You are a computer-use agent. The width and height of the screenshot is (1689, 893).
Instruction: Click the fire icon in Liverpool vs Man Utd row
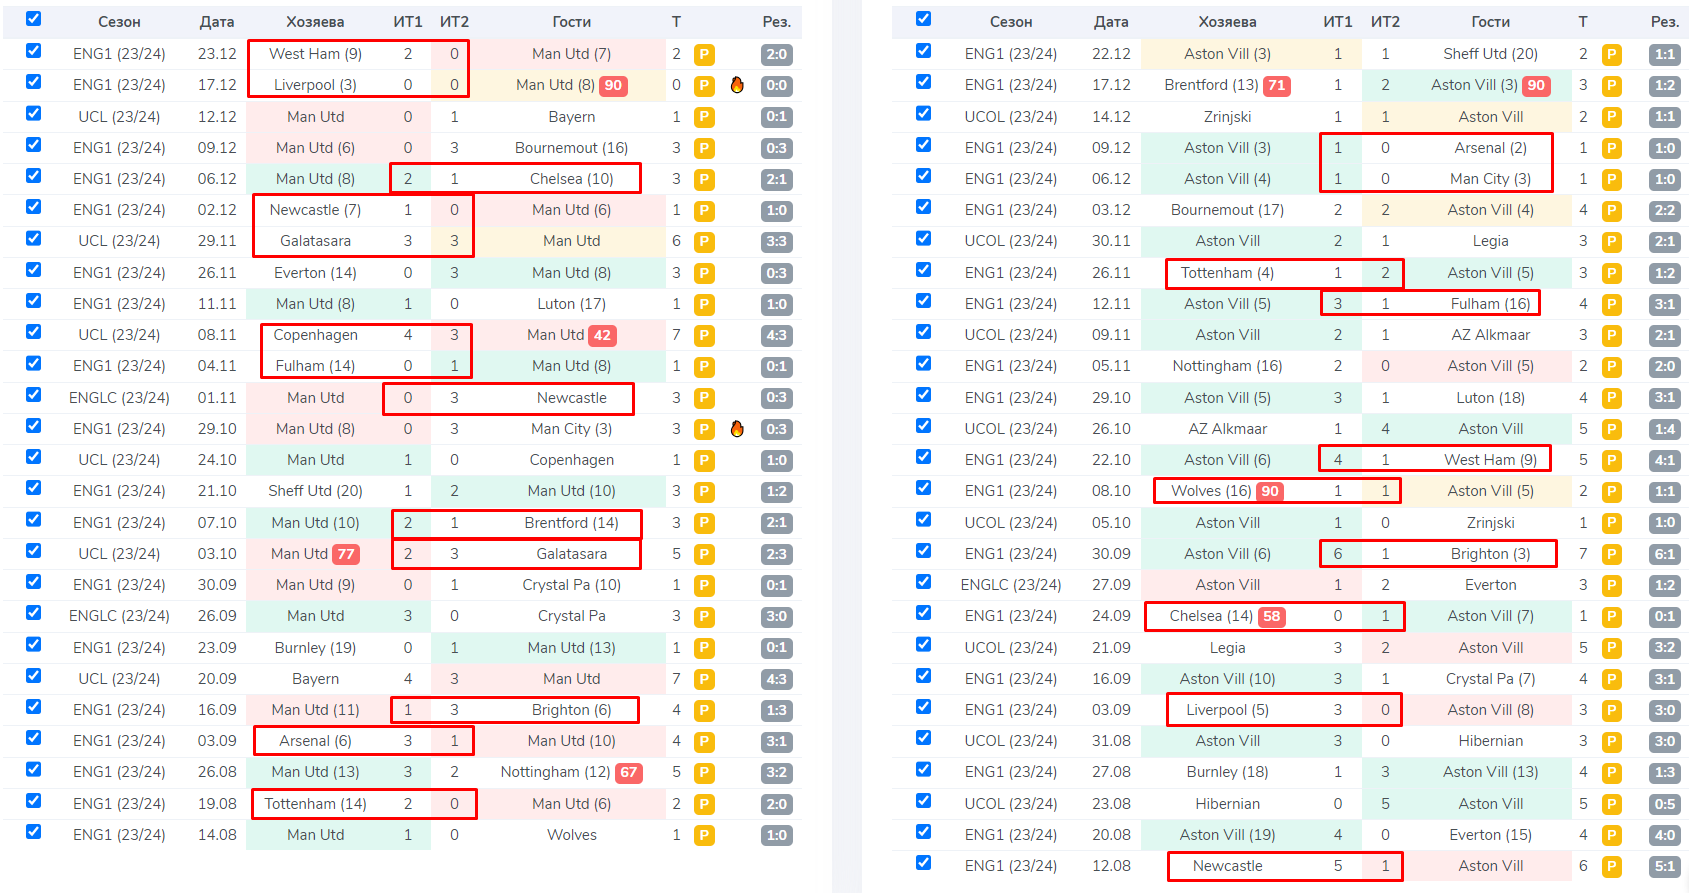737,85
